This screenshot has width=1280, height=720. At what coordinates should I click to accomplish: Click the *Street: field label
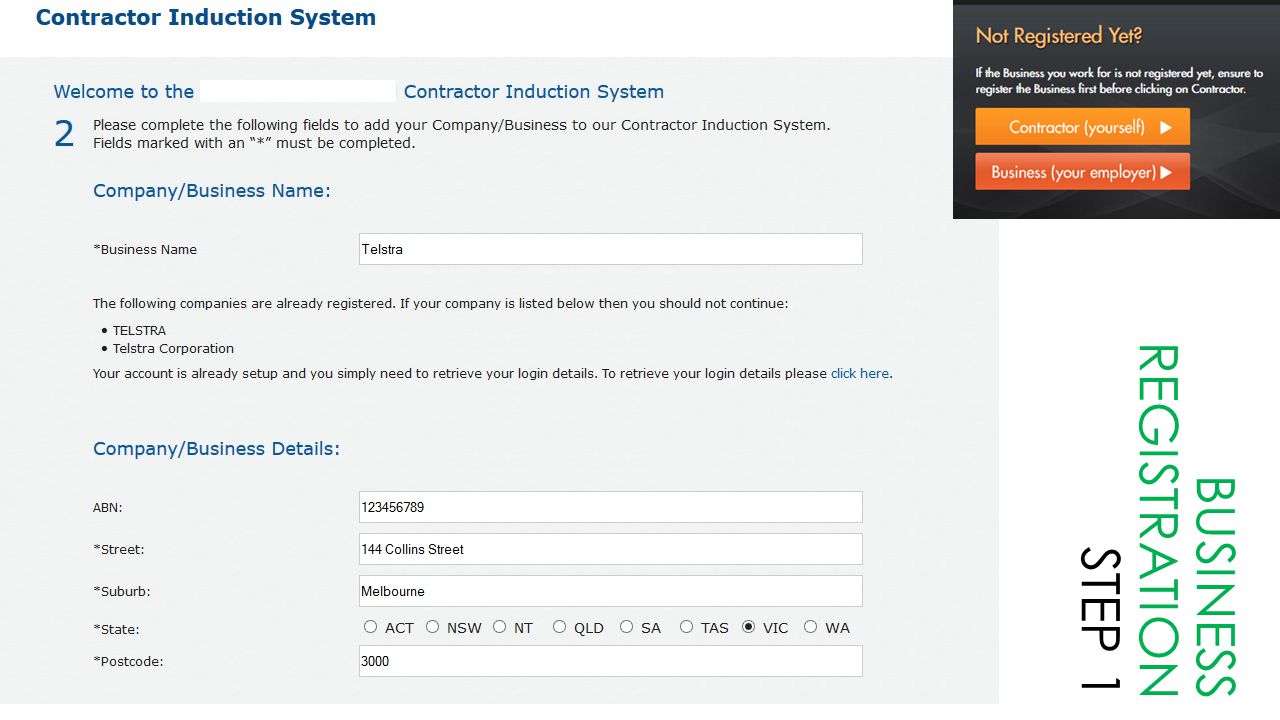(118, 549)
